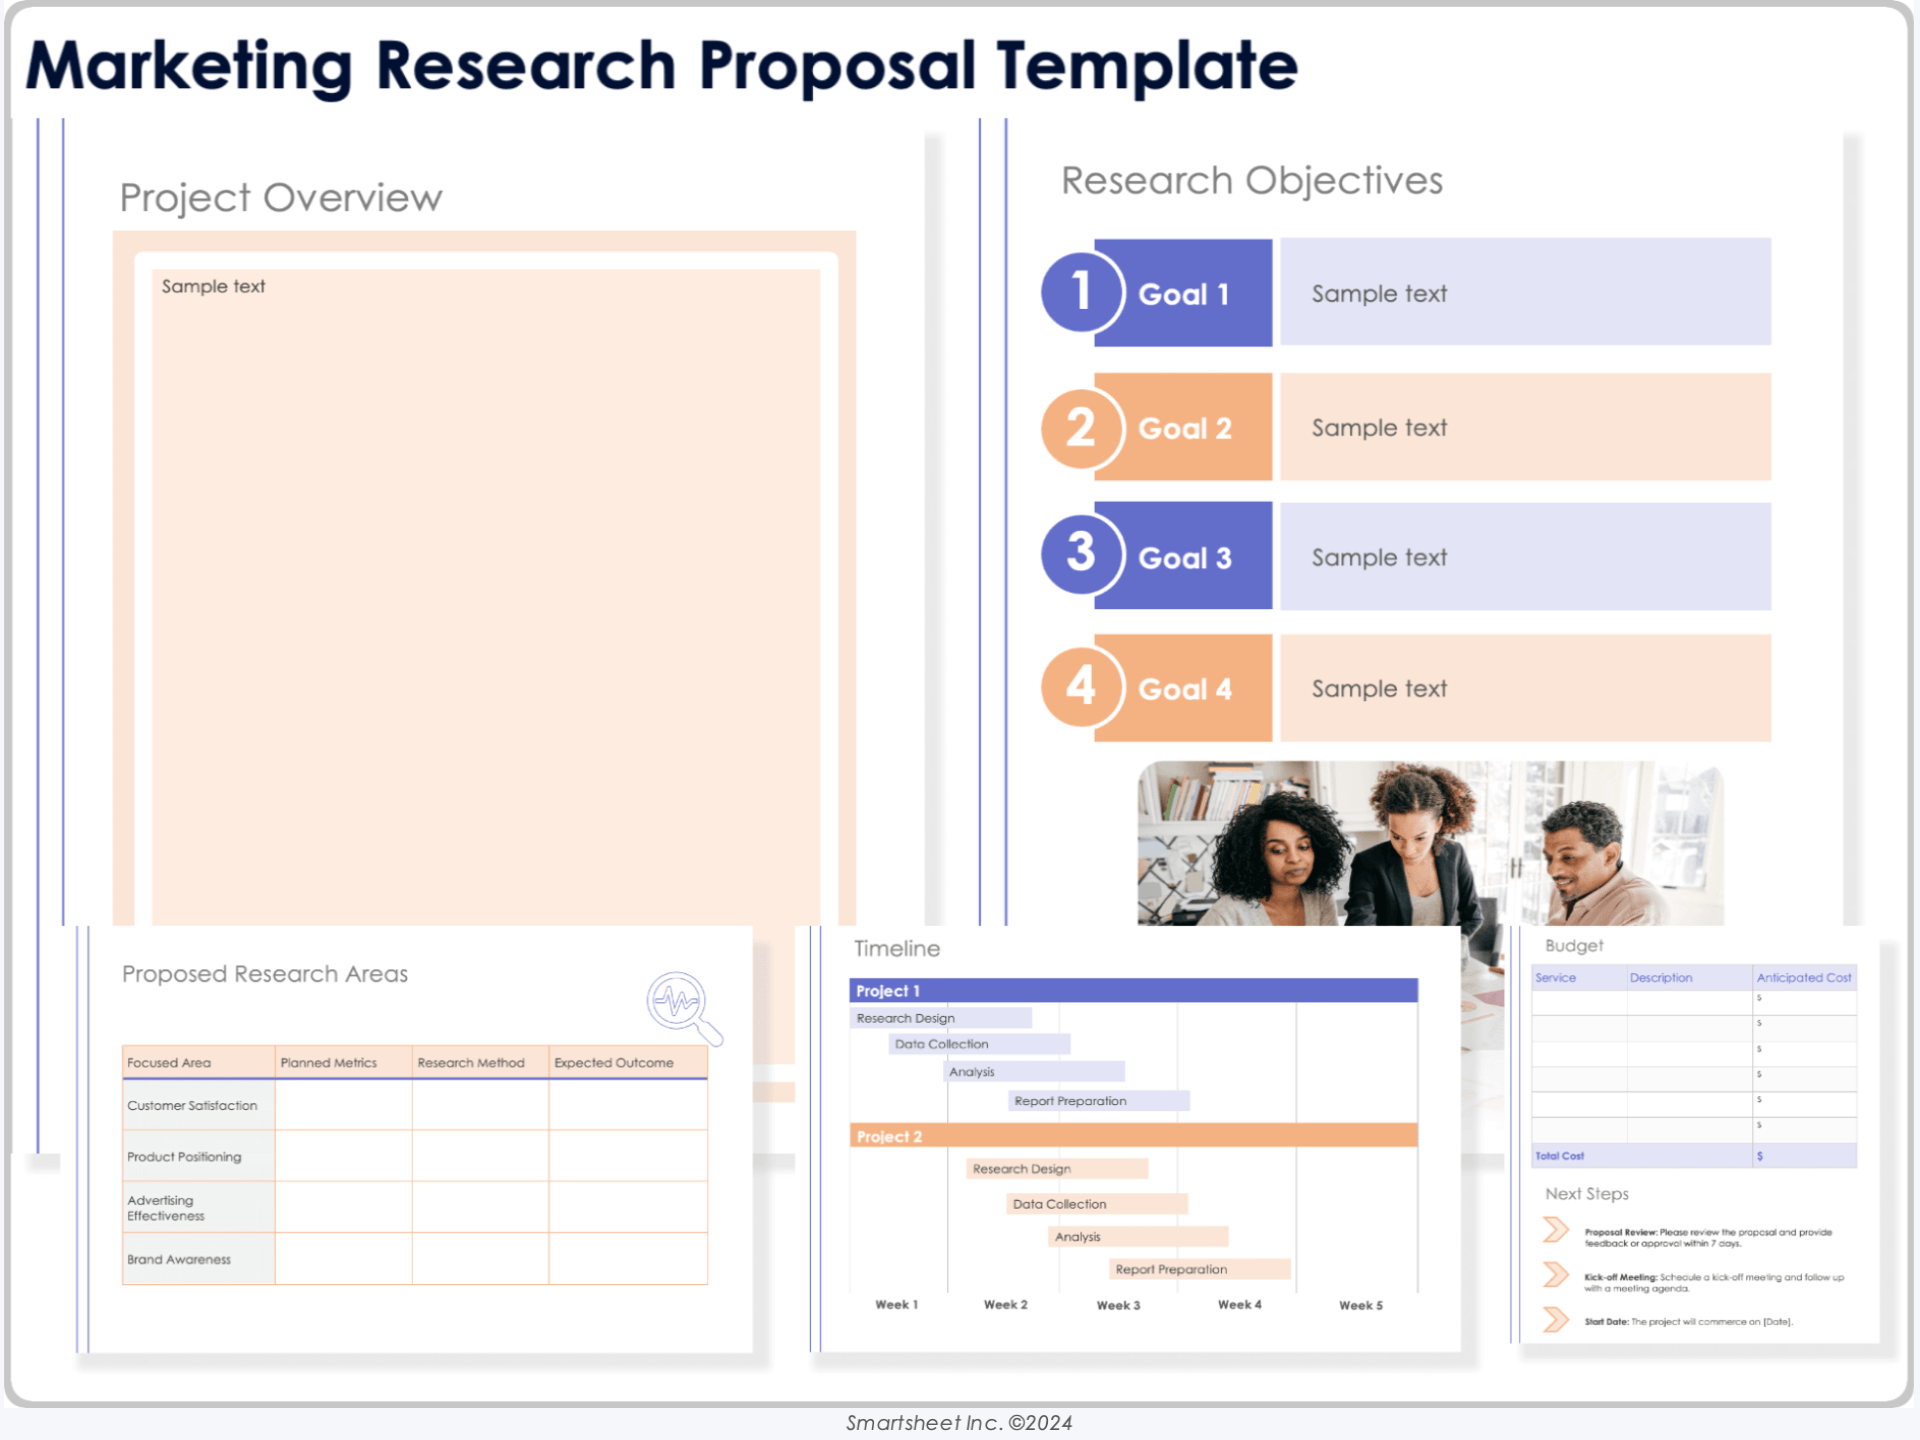The height and width of the screenshot is (1440, 1920).
Task: Click the Week 3 axis label
Action: [1118, 1305]
